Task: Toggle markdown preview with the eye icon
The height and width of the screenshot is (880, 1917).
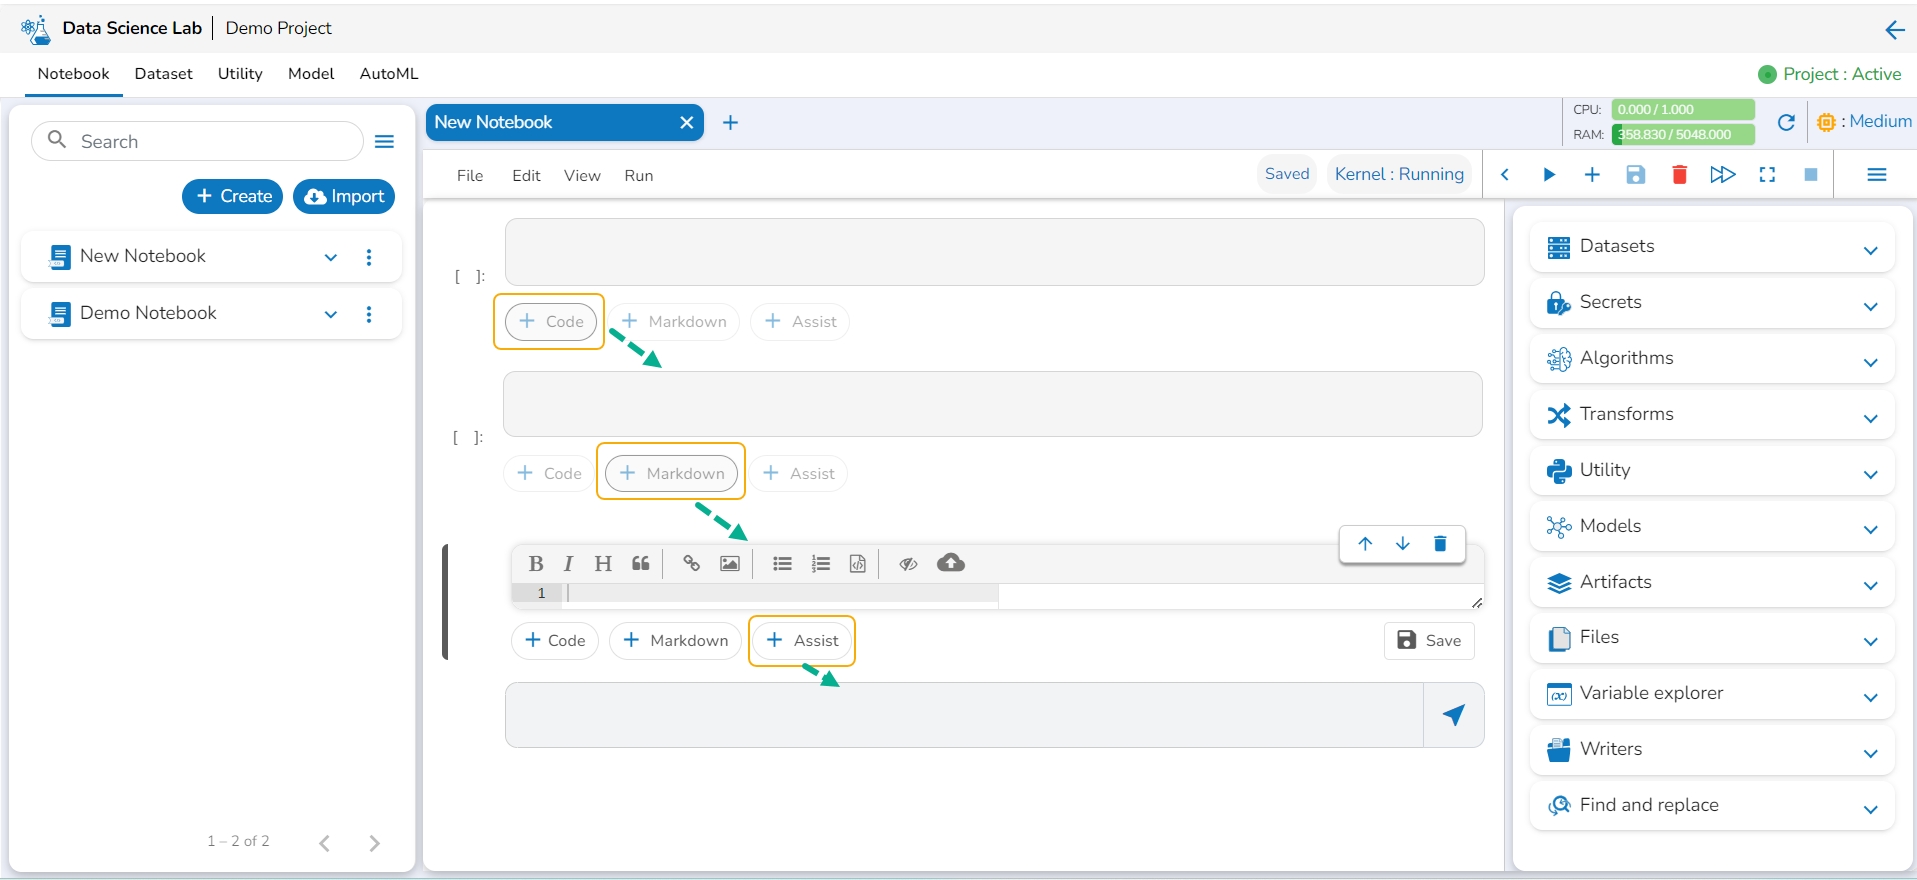Action: tap(908, 564)
